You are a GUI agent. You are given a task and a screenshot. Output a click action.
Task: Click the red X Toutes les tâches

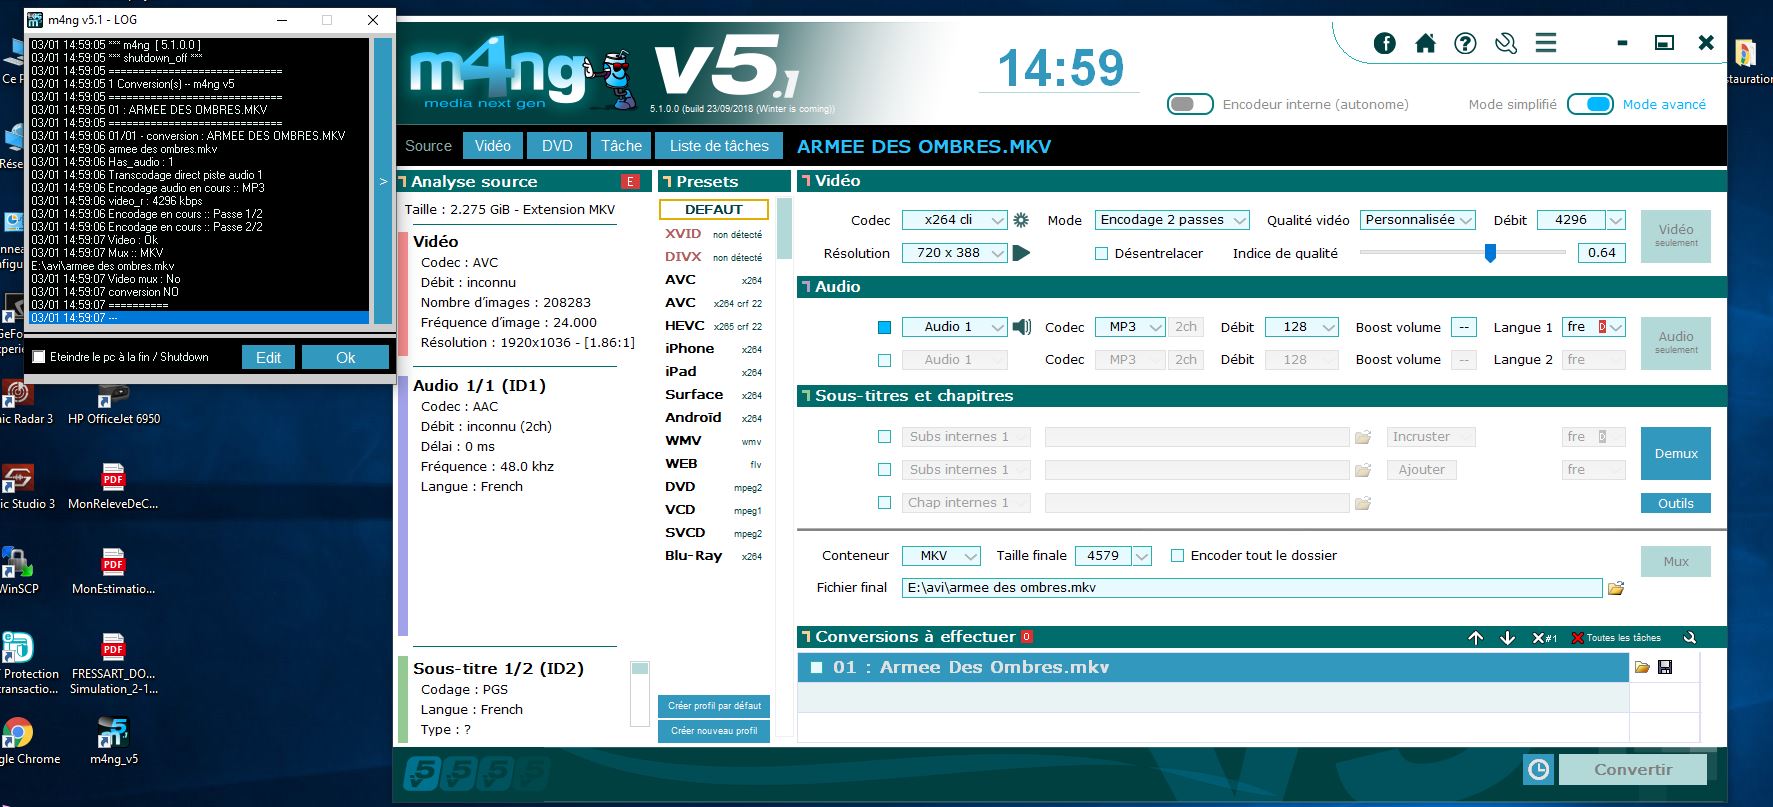(x=1616, y=637)
